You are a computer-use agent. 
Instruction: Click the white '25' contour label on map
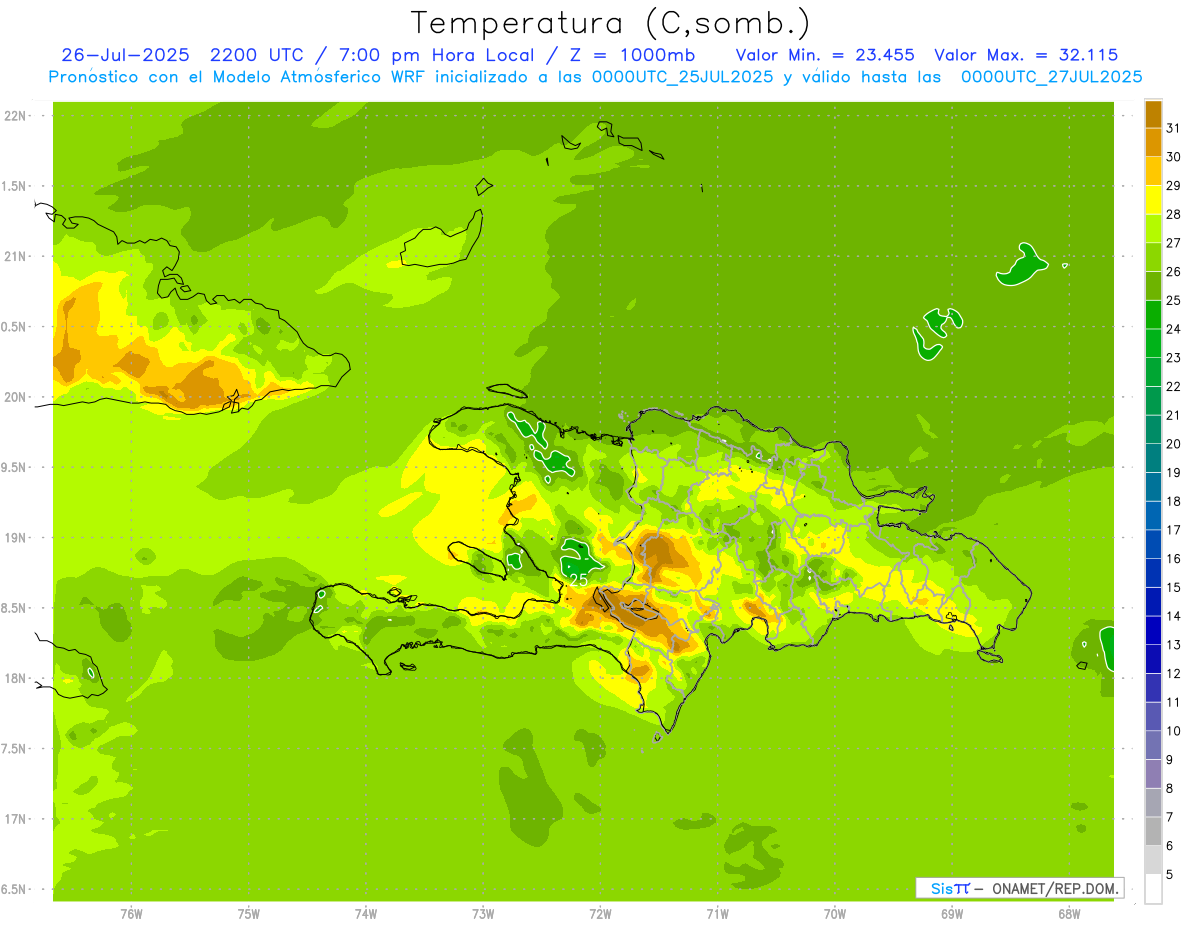(578, 579)
